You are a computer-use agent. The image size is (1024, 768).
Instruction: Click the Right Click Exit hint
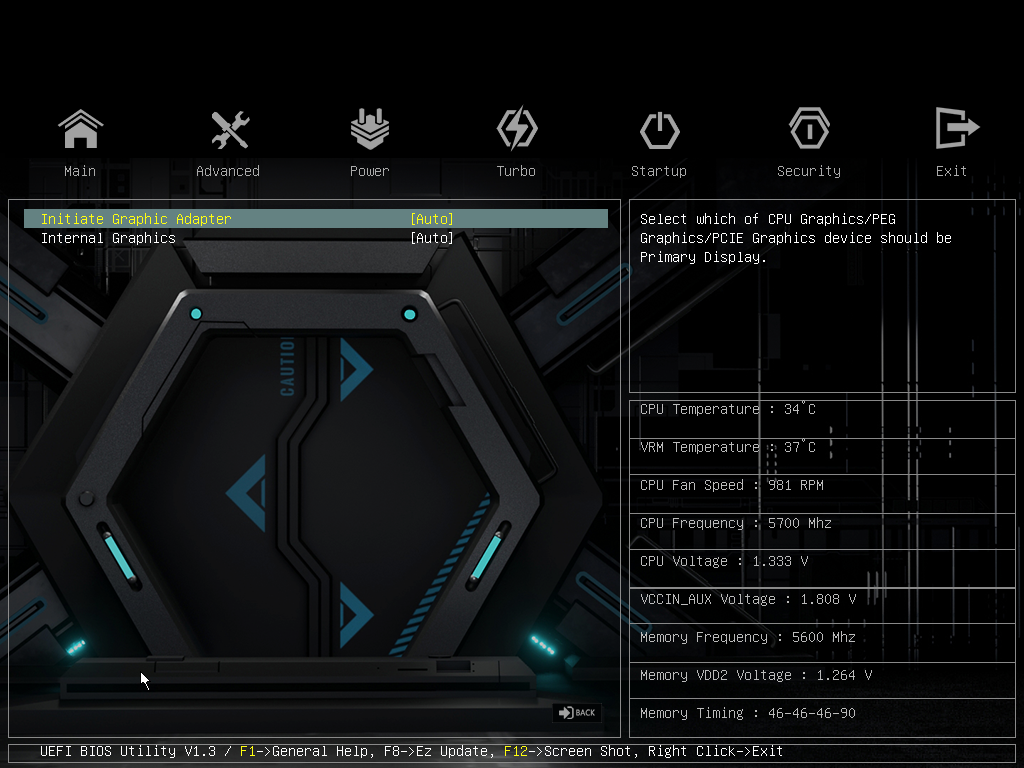coord(715,751)
